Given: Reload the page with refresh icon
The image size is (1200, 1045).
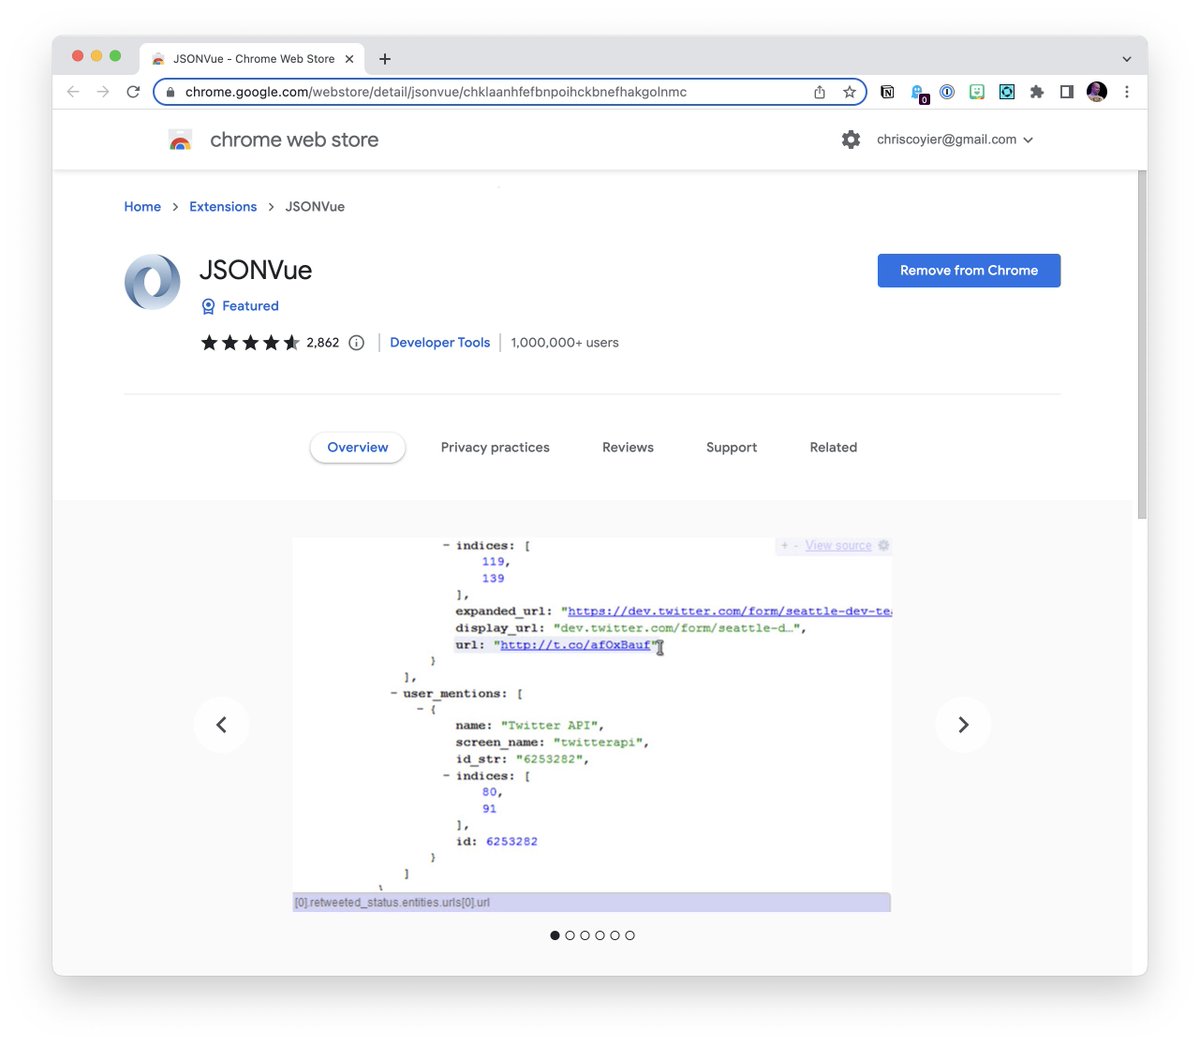Looking at the screenshot, I should [x=133, y=92].
